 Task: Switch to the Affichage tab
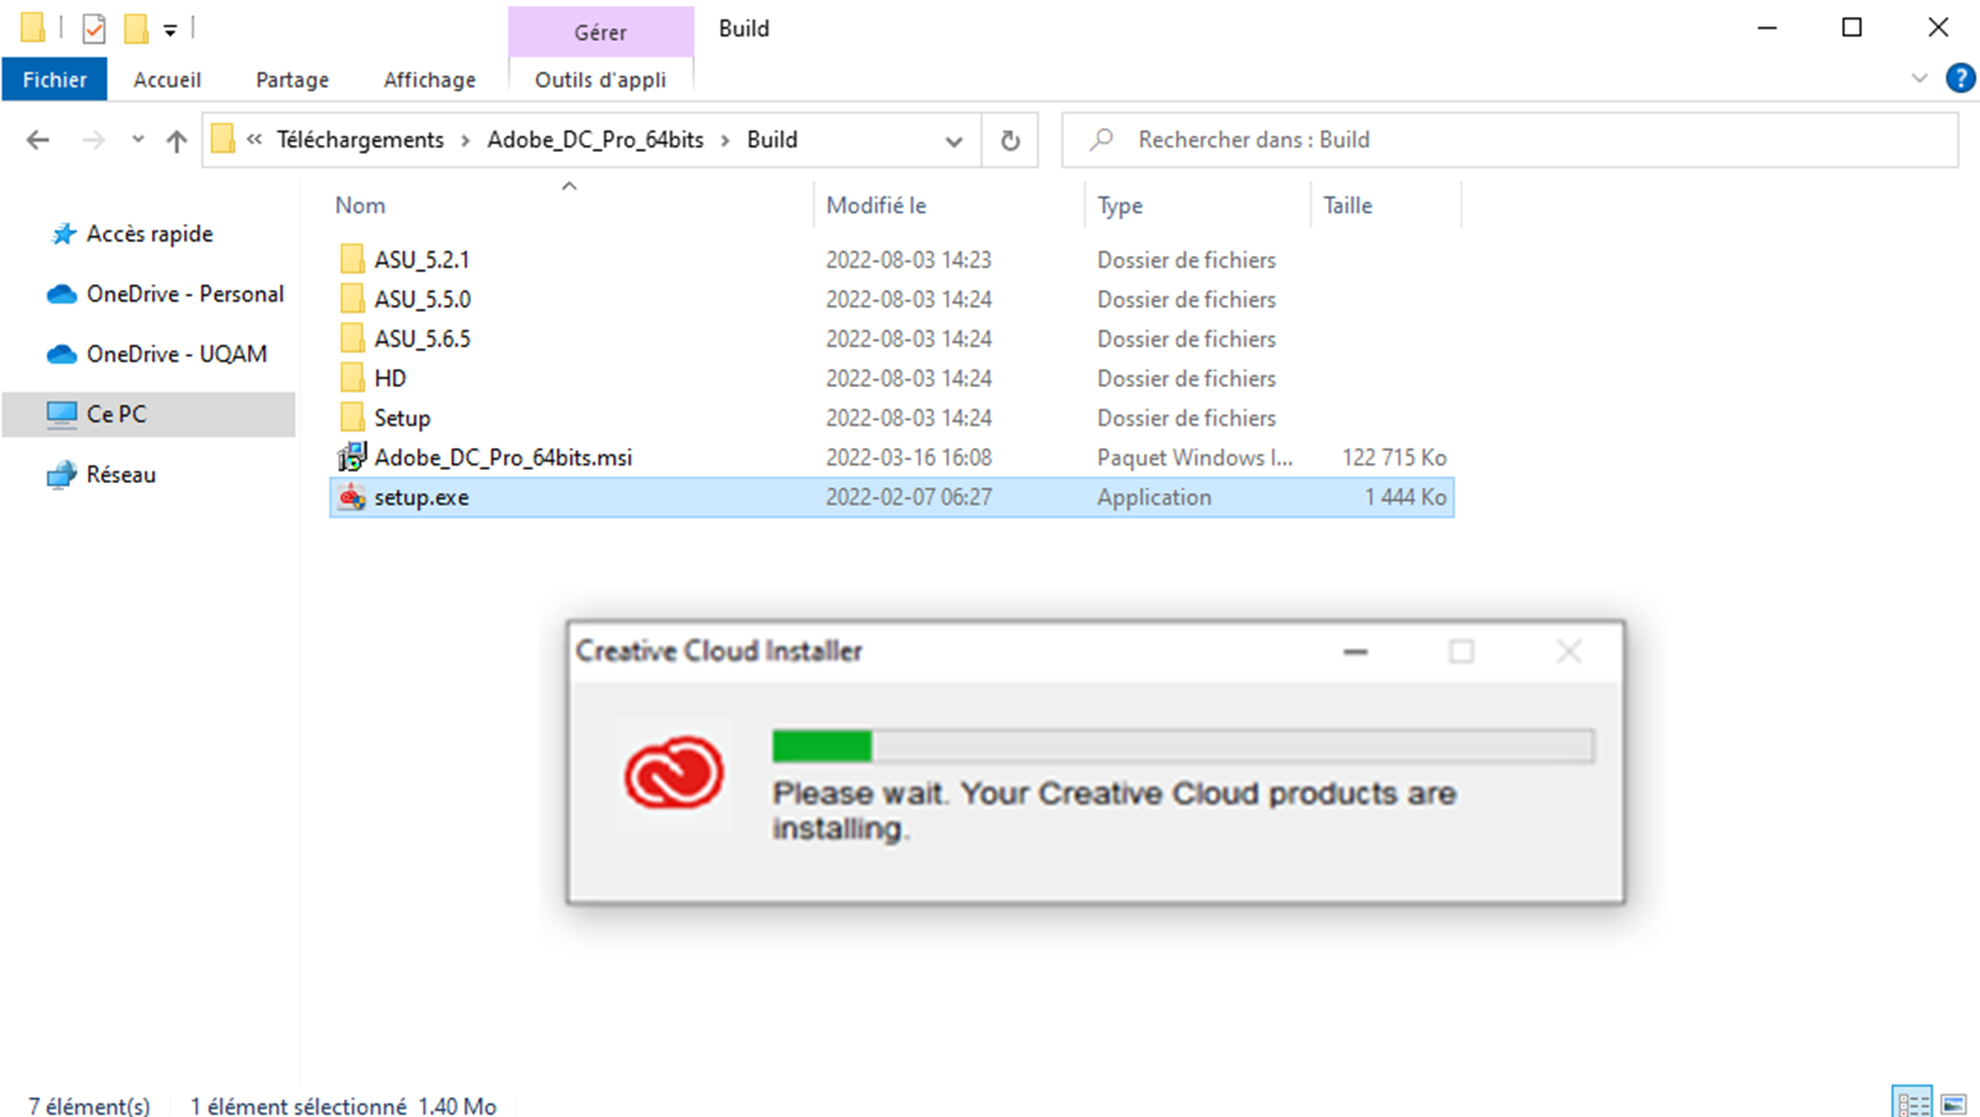[429, 79]
